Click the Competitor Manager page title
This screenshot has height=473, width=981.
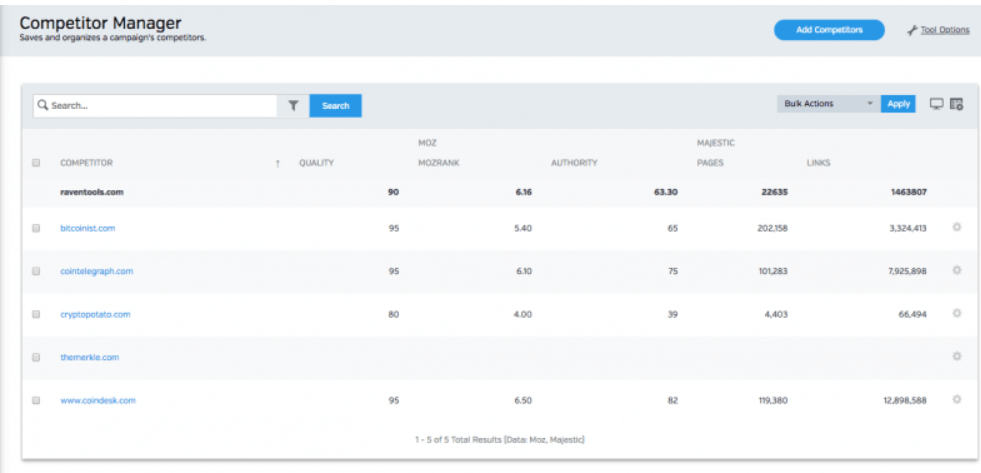point(101,23)
